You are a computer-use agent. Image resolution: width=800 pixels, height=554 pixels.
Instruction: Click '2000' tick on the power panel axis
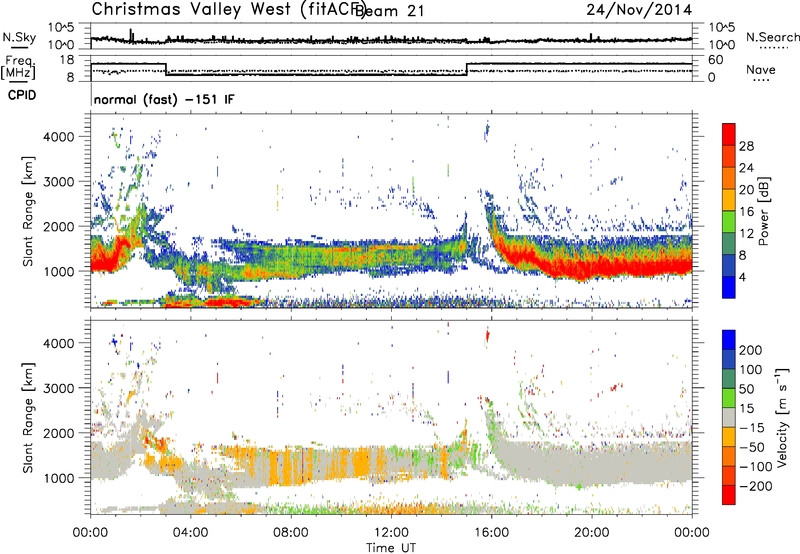[x=58, y=226]
